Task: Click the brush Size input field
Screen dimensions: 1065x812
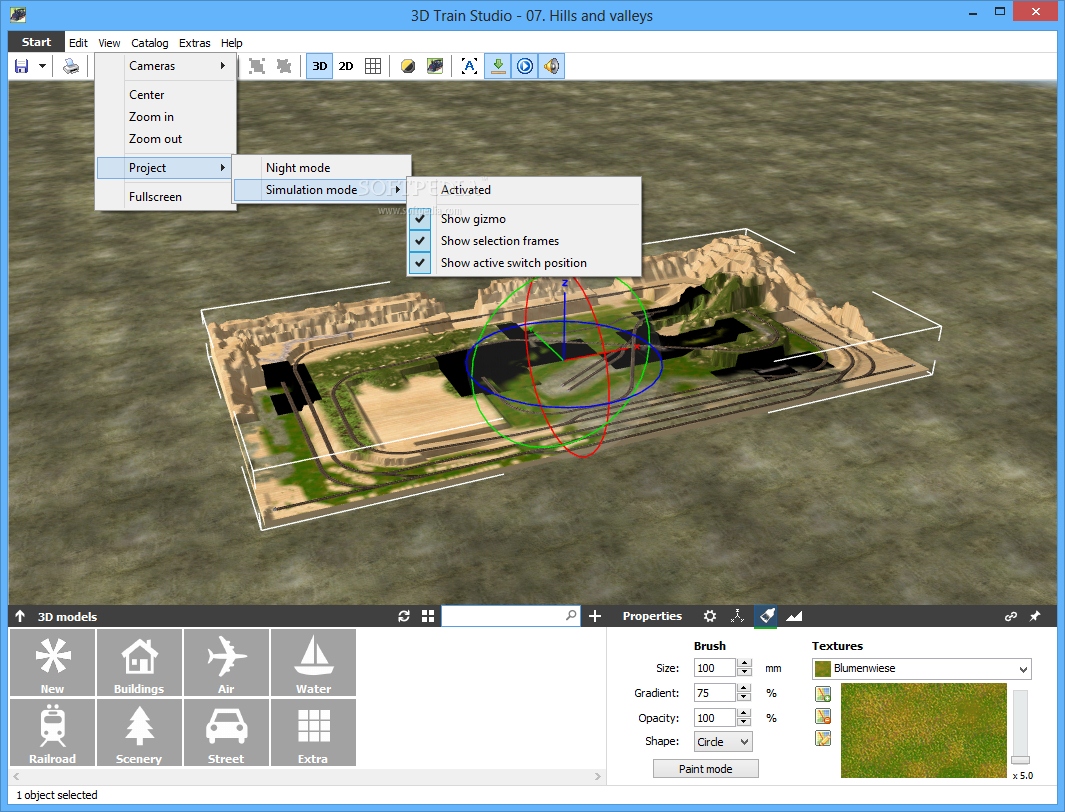Action: coord(715,668)
